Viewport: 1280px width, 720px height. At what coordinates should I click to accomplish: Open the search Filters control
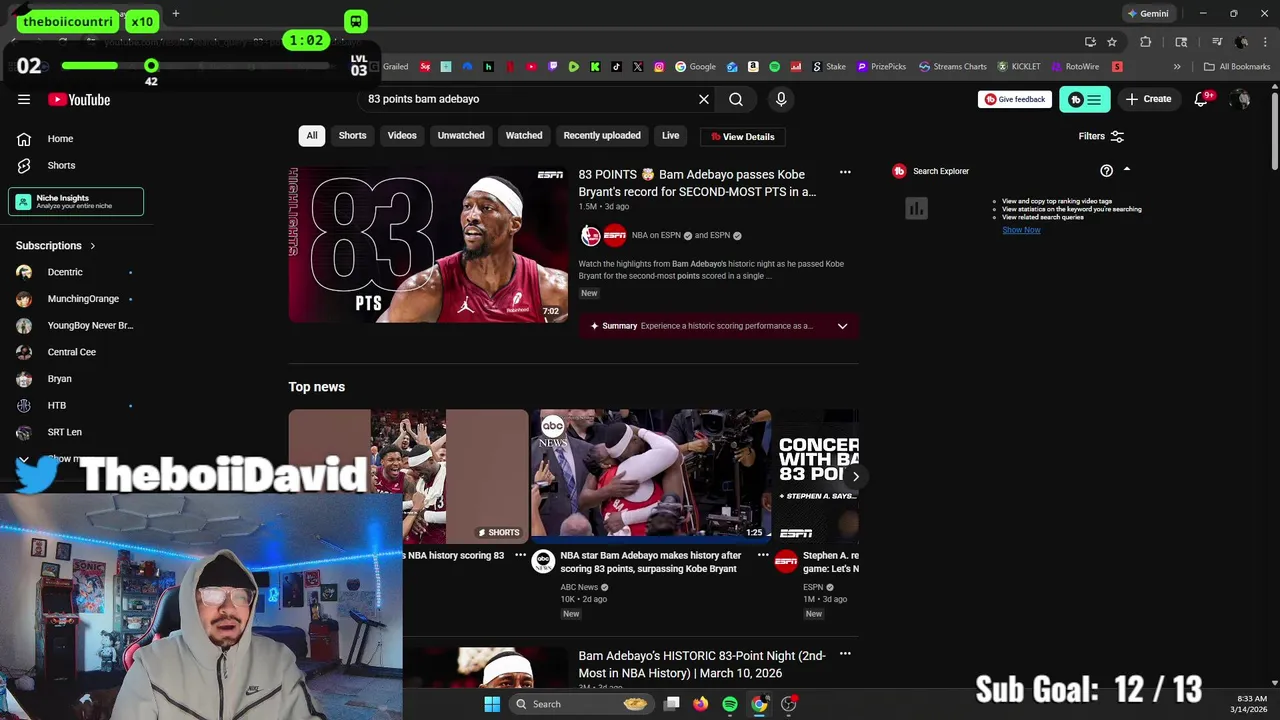1101,136
